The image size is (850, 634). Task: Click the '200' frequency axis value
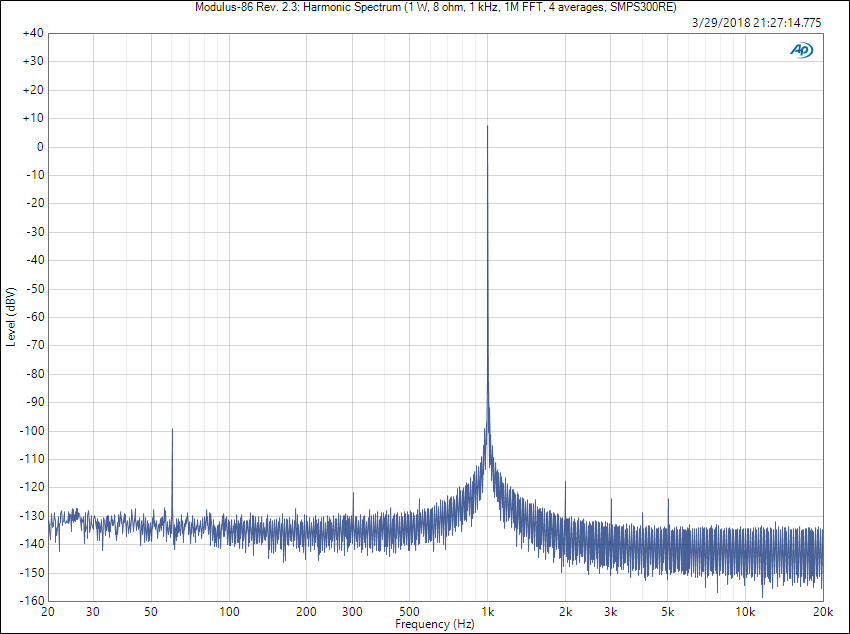pyautogui.click(x=306, y=612)
